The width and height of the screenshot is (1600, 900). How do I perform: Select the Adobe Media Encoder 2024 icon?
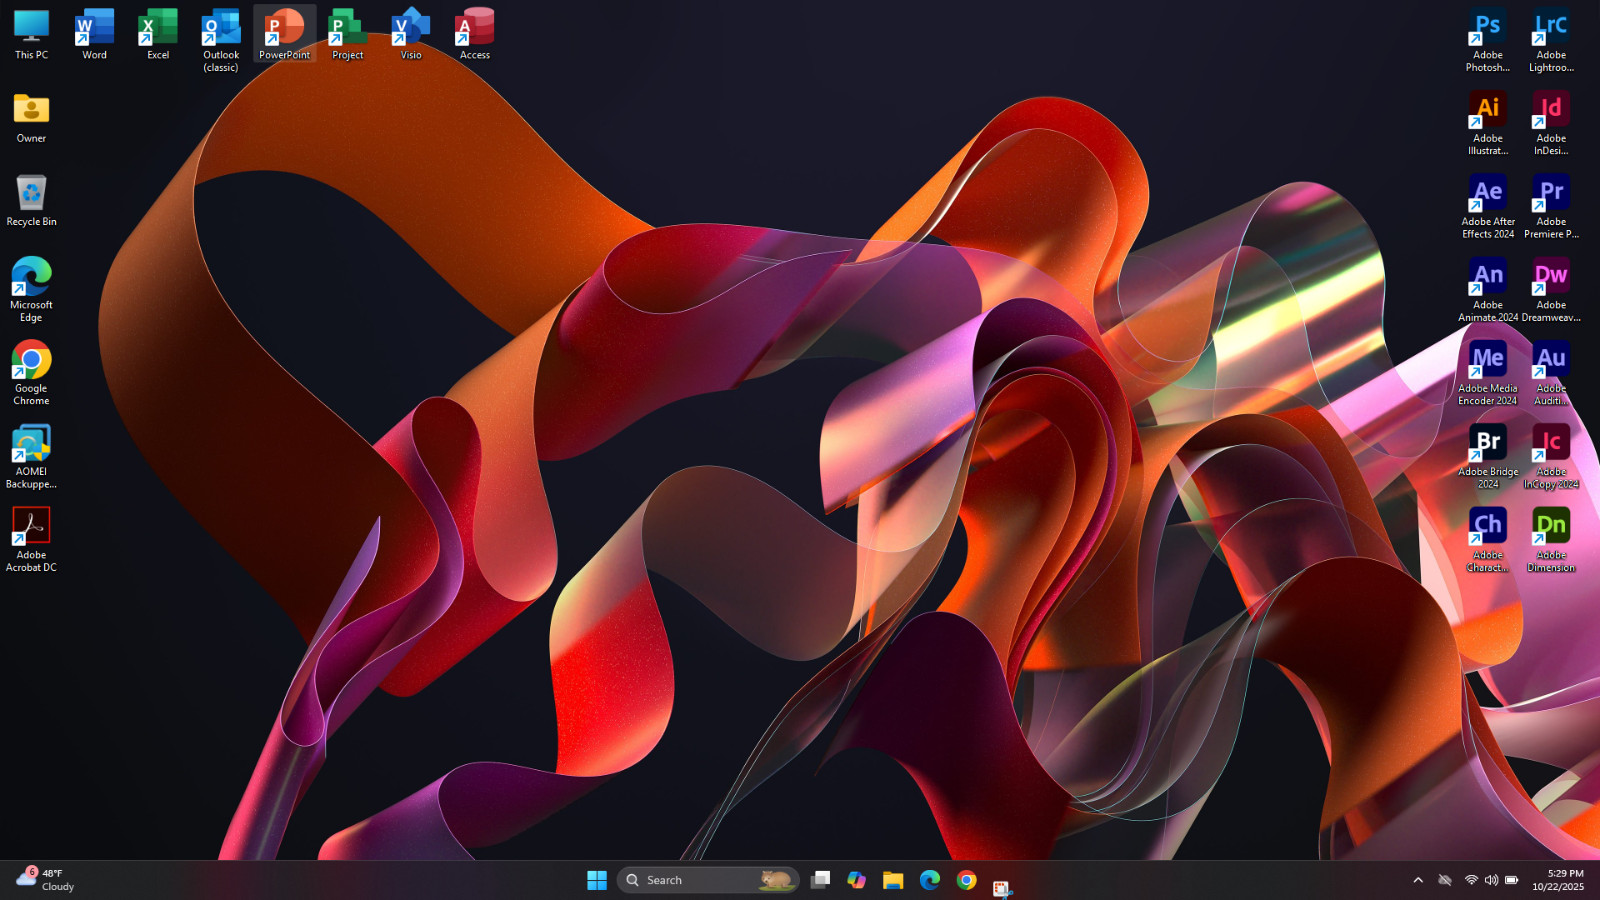[x=1488, y=373]
